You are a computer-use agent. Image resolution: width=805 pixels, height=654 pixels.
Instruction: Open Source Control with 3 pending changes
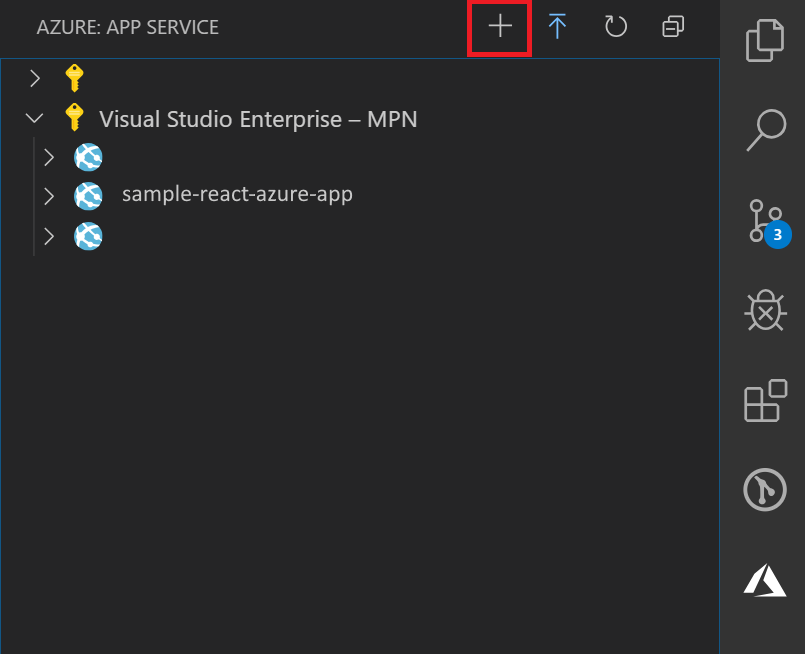pos(765,222)
